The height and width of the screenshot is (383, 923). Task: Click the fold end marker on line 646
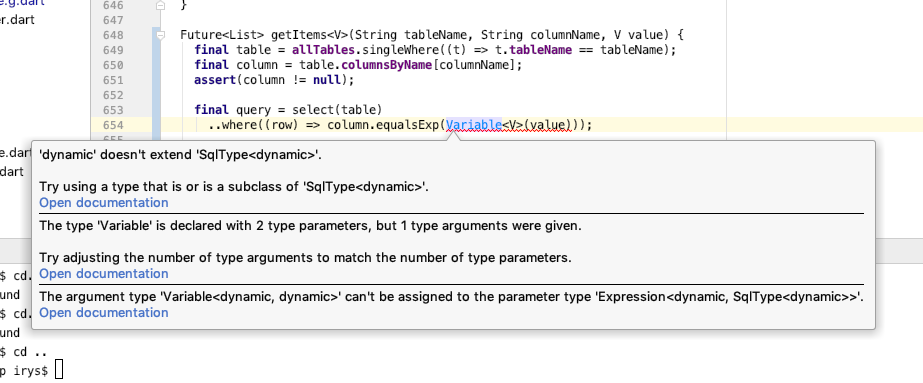pyautogui.click(x=161, y=5)
